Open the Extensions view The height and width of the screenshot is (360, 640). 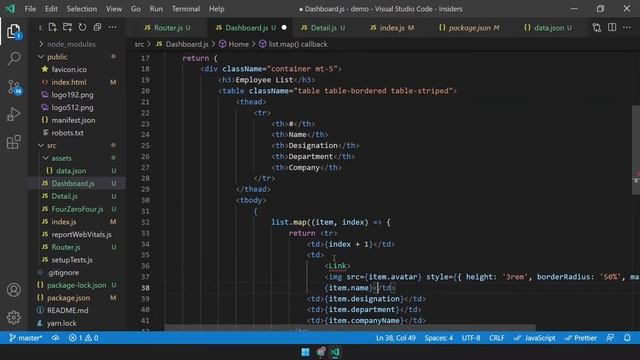click(x=13, y=142)
